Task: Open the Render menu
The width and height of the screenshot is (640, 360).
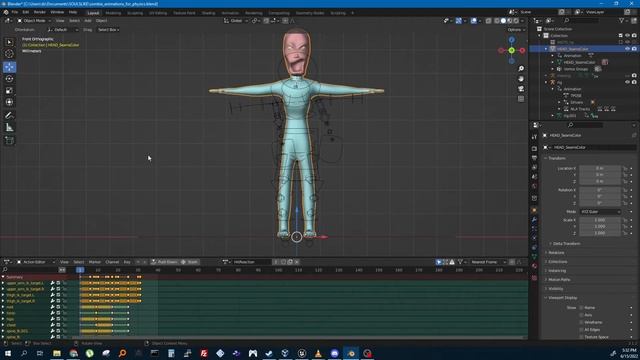Action: [x=40, y=12]
